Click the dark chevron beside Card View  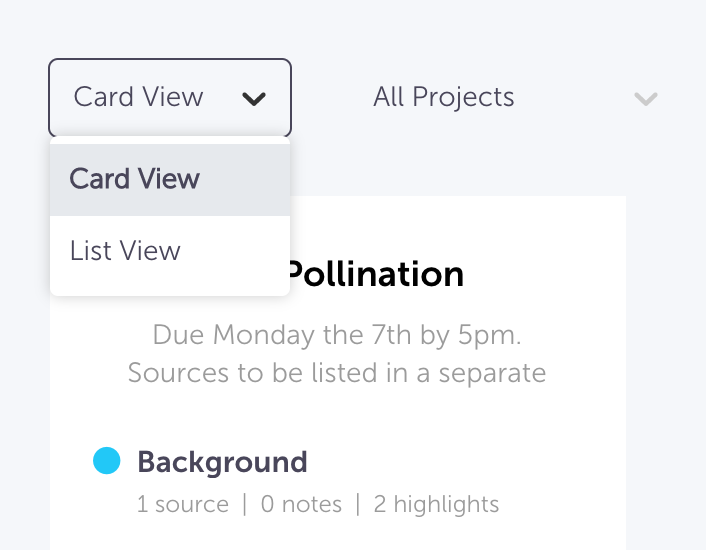[x=254, y=99]
